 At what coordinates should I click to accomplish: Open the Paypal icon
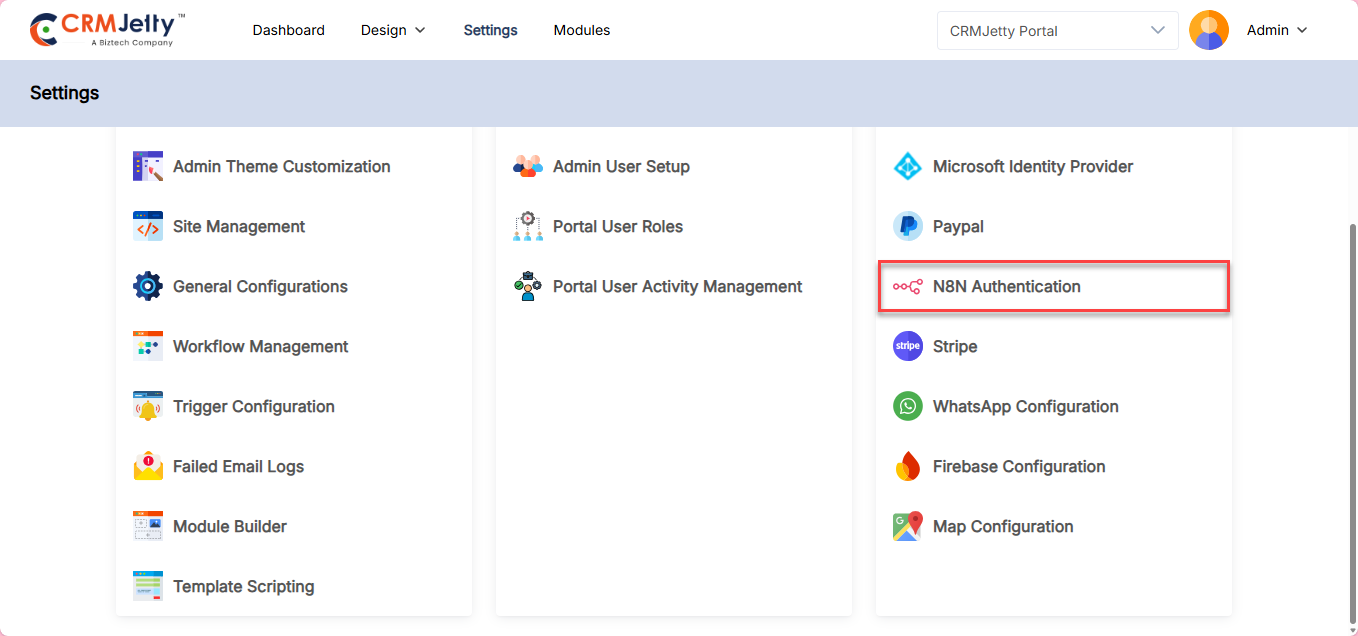tap(907, 227)
